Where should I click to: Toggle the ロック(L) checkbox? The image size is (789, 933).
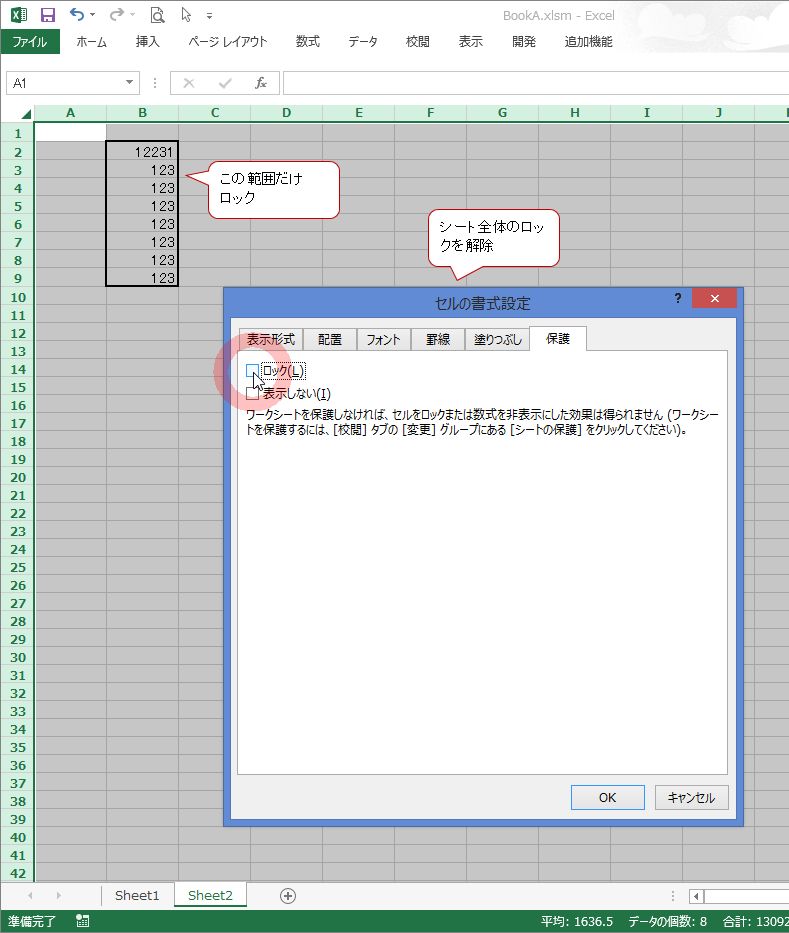pos(253,371)
